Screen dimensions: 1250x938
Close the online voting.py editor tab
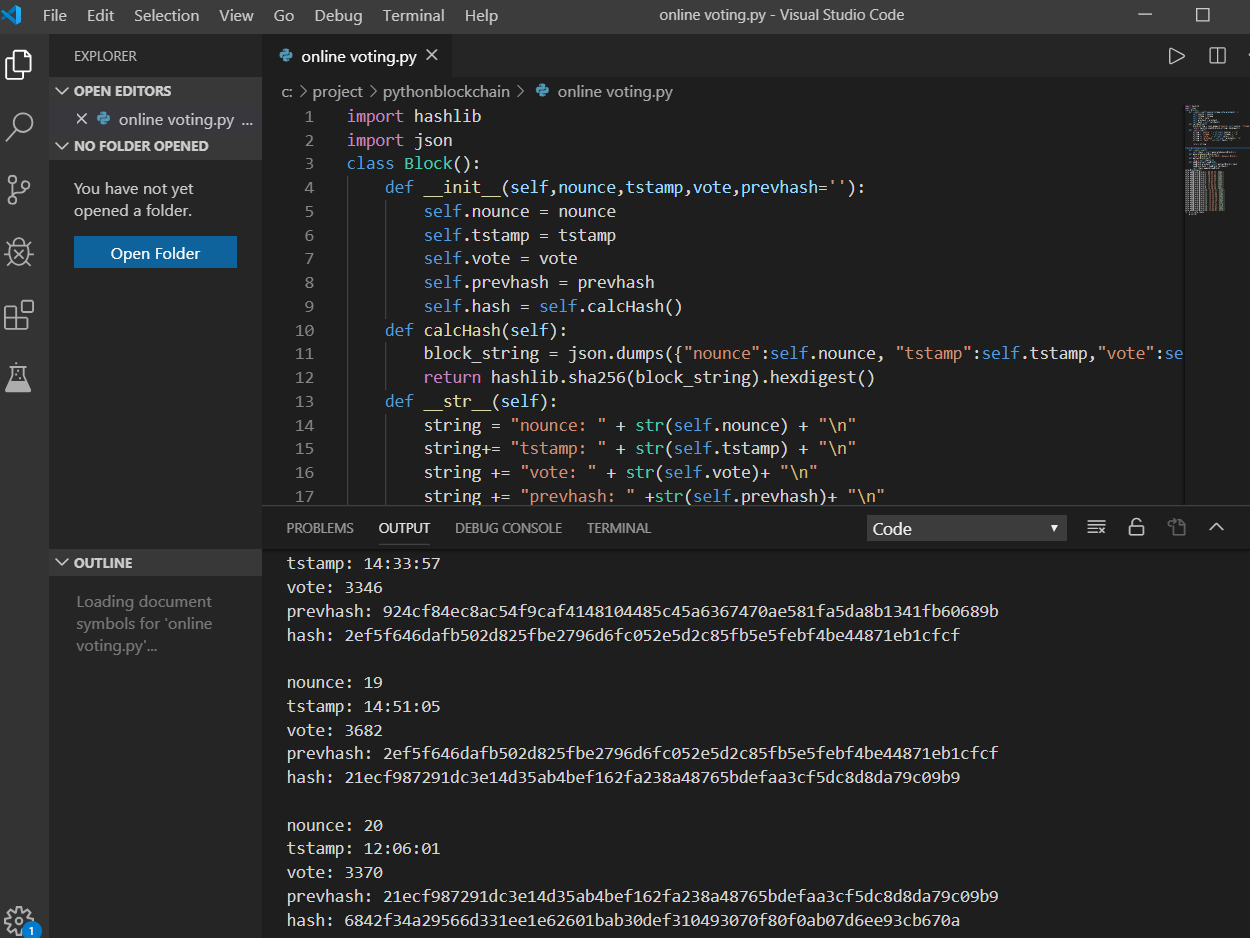pos(433,56)
